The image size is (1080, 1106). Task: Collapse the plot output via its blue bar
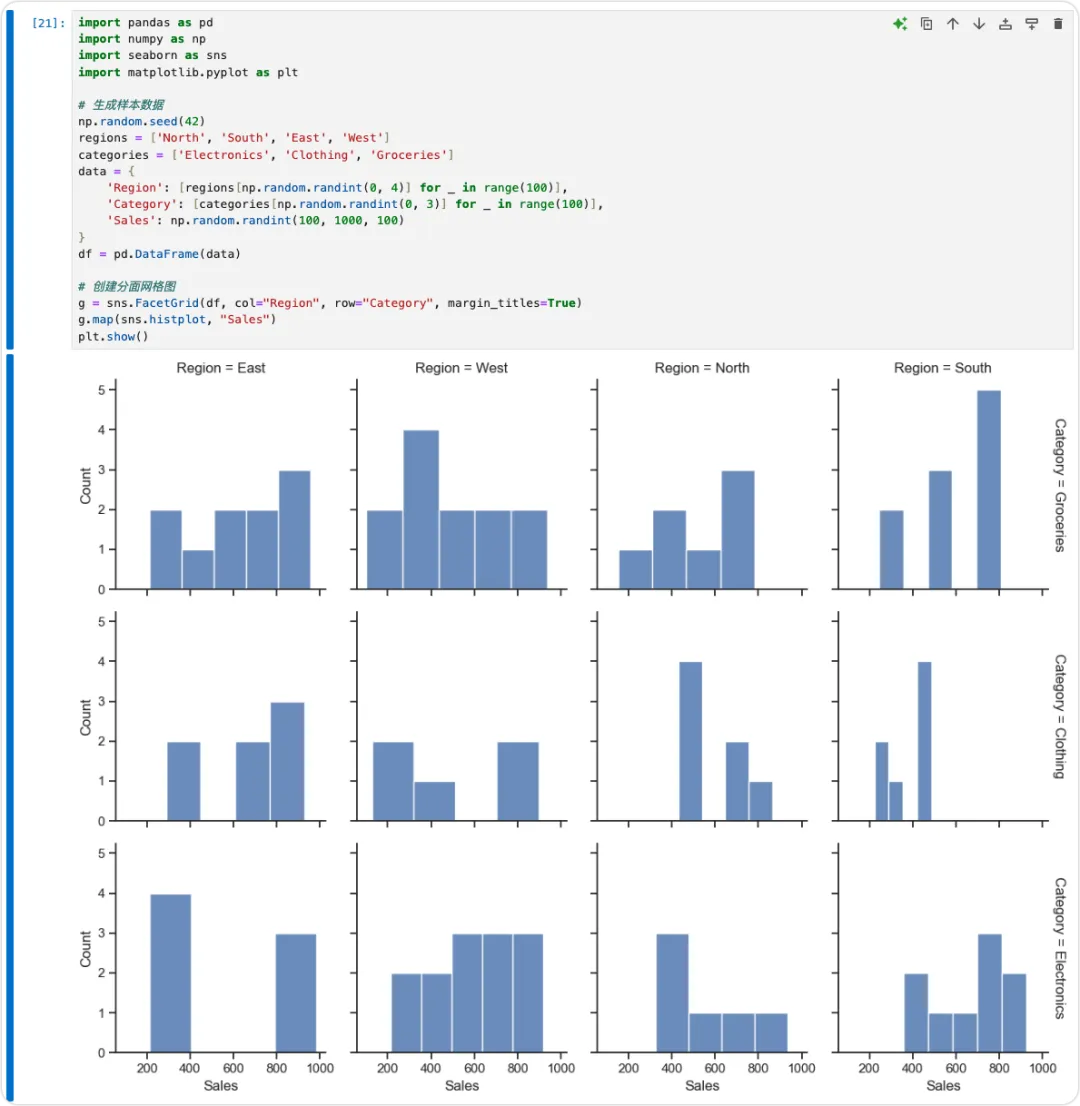(x=10, y=727)
